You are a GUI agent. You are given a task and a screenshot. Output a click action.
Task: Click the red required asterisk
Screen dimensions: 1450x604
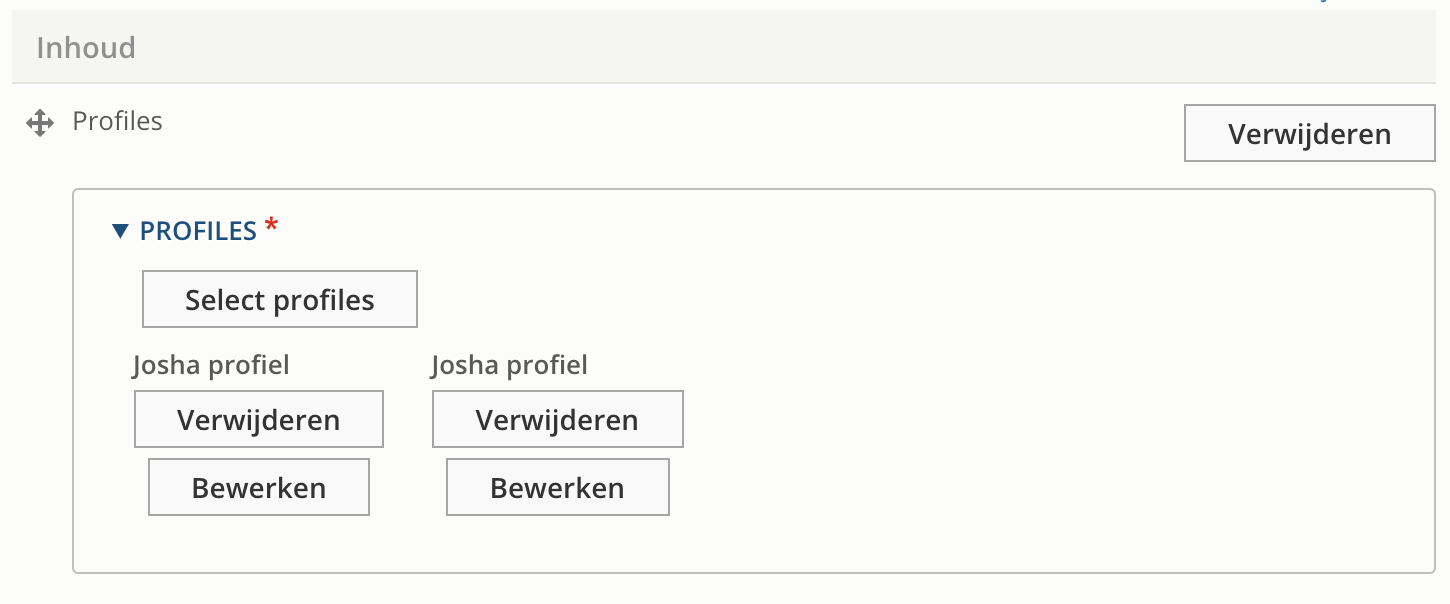(271, 229)
